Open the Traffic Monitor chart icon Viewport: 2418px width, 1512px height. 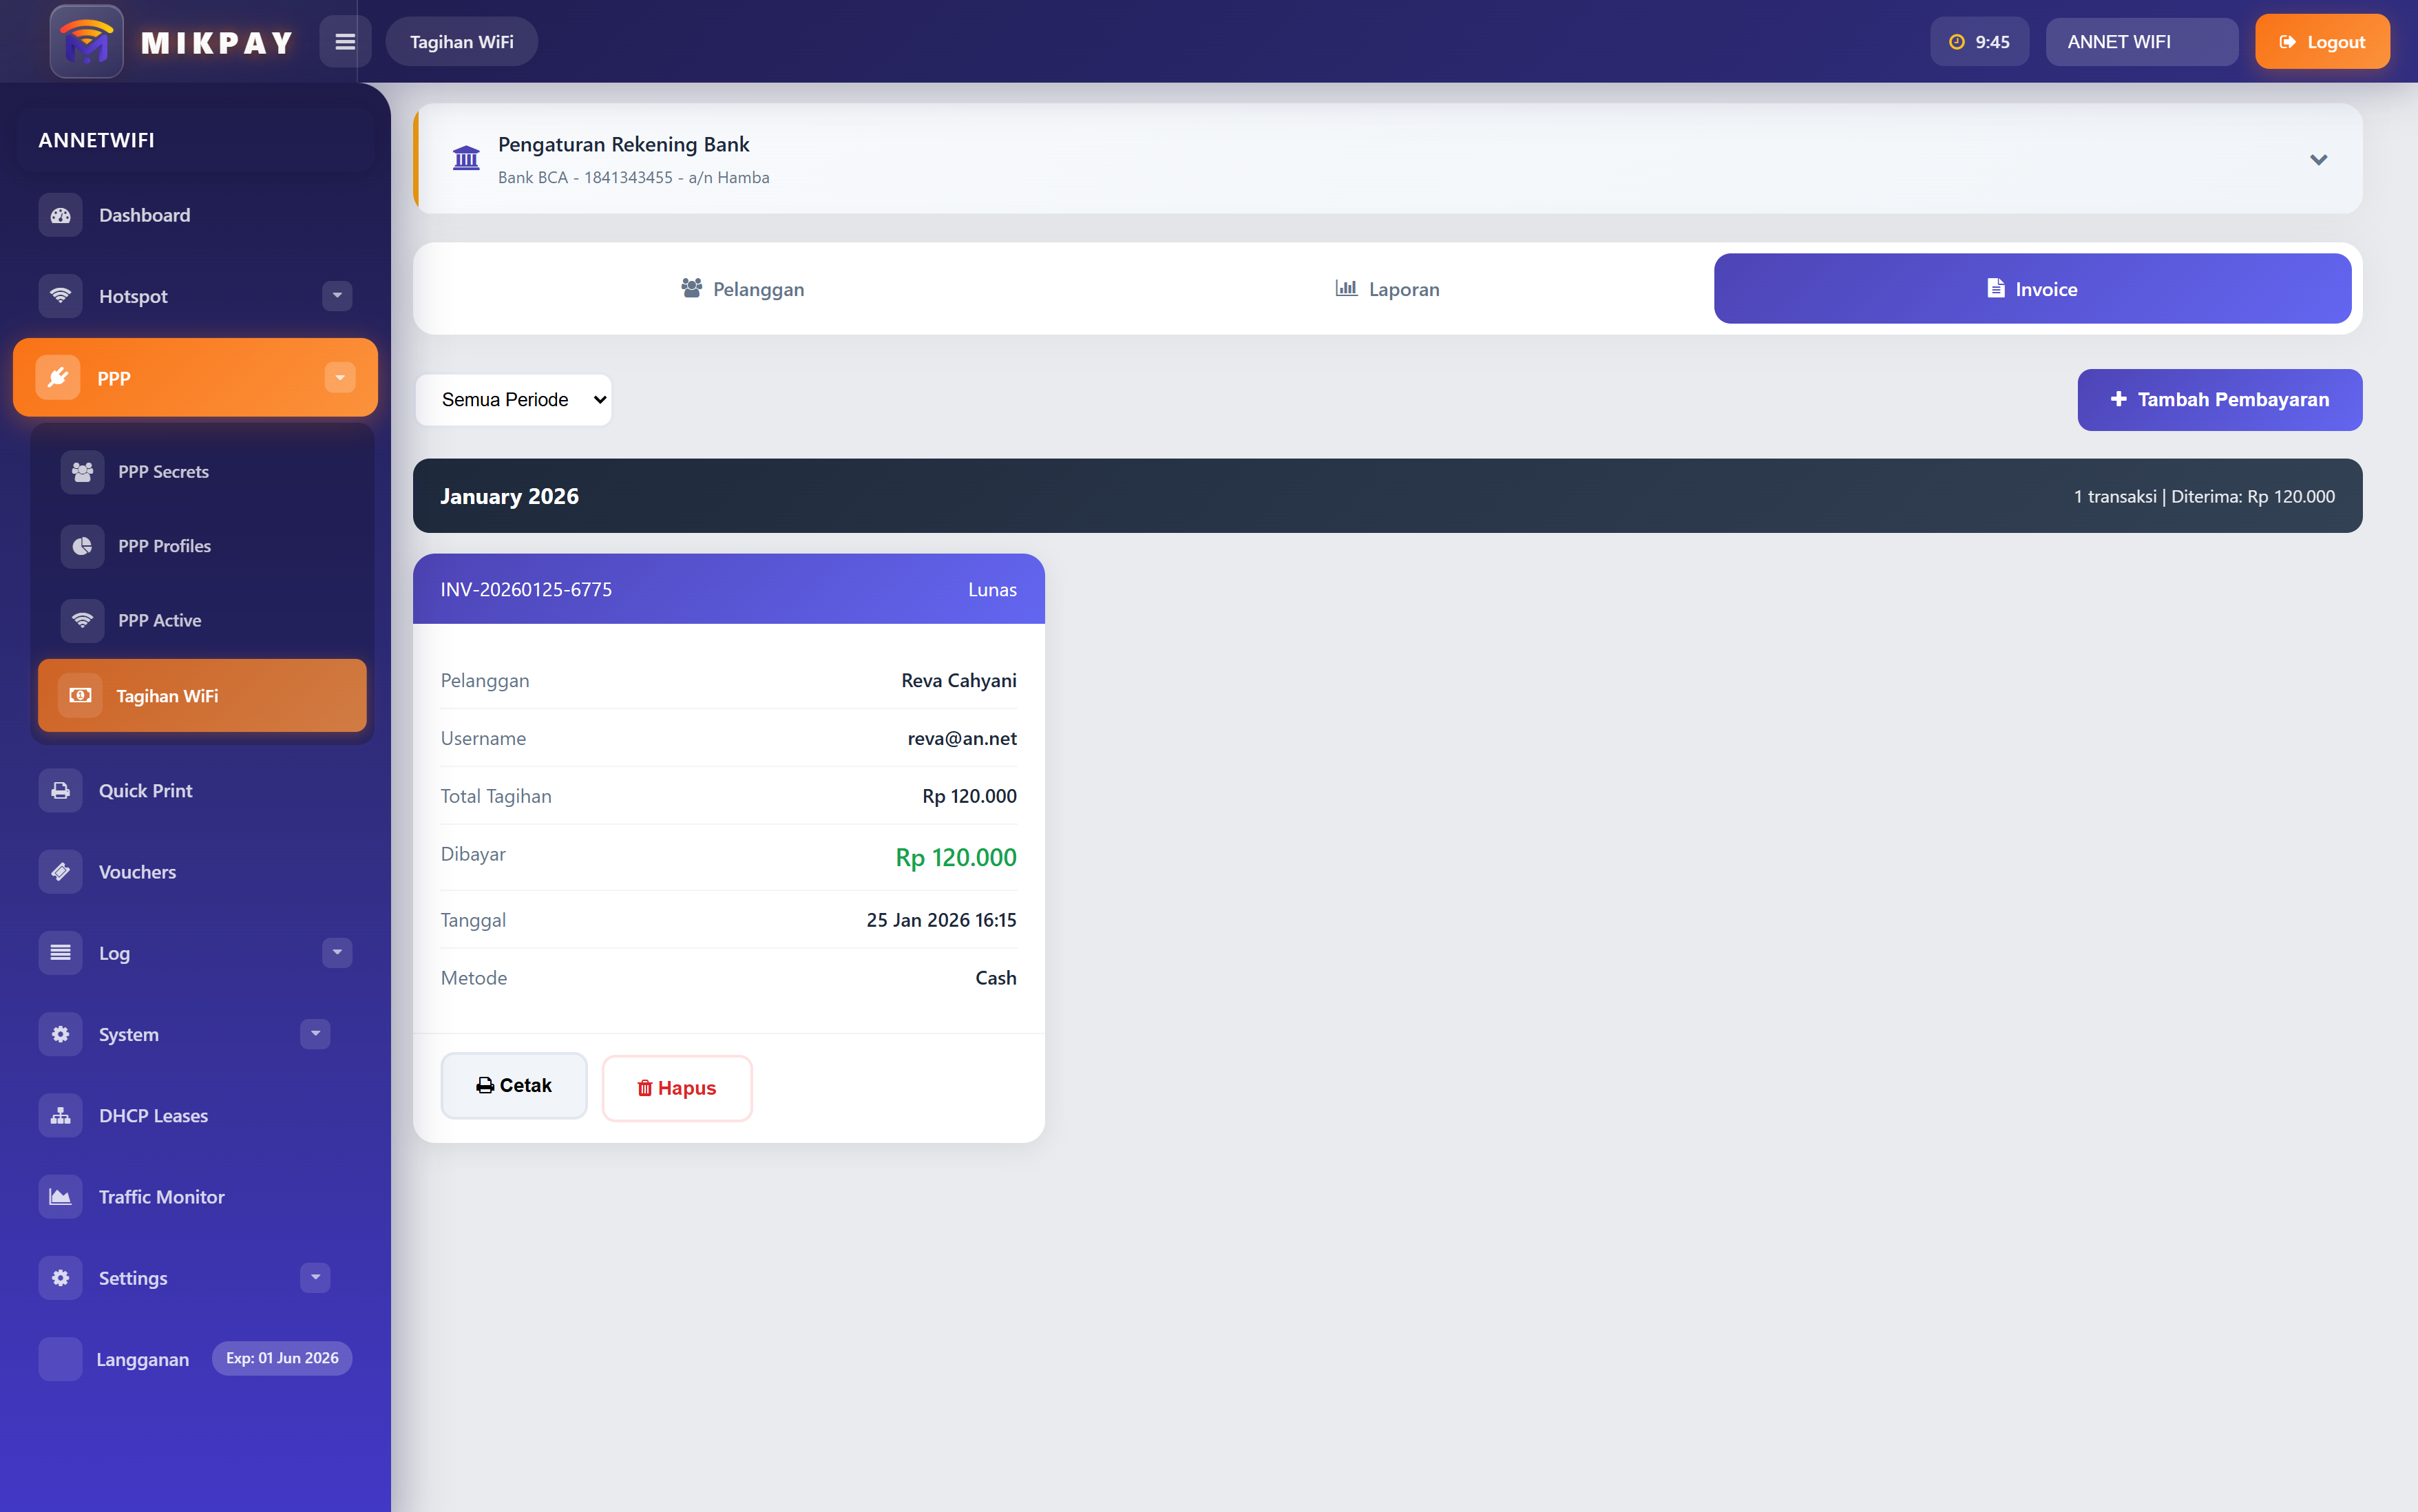coord(61,1196)
